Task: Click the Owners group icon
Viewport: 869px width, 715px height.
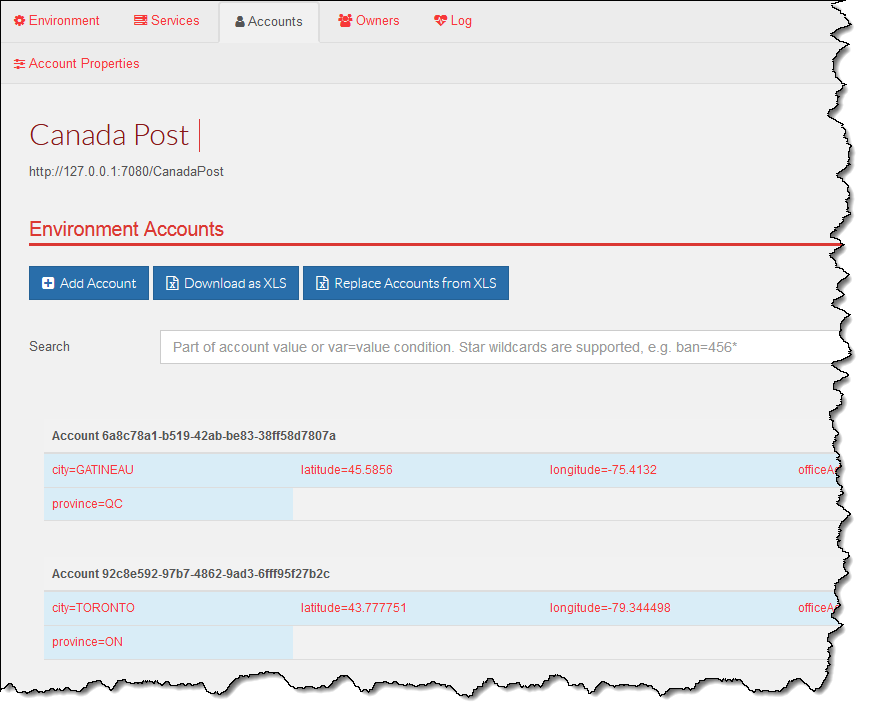Action: (345, 21)
